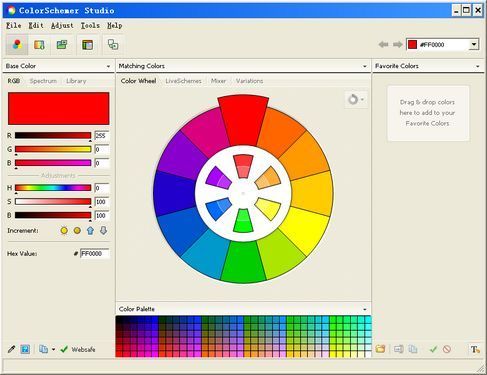The image size is (487, 375).
Task: Click the large red base color preview
Action: (59, 109)
